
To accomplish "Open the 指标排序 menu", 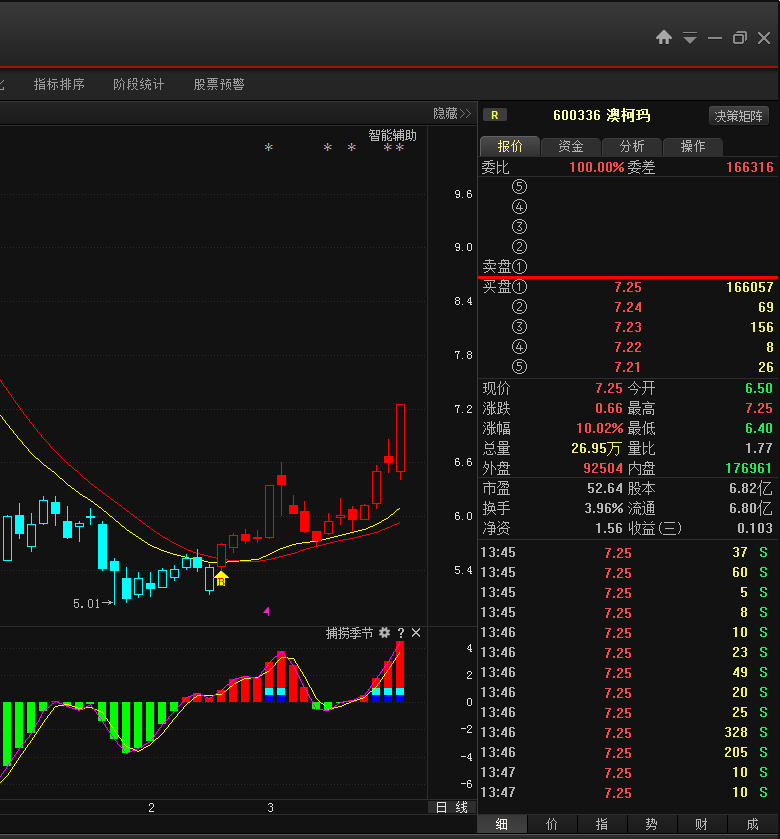I will (59, 84).
